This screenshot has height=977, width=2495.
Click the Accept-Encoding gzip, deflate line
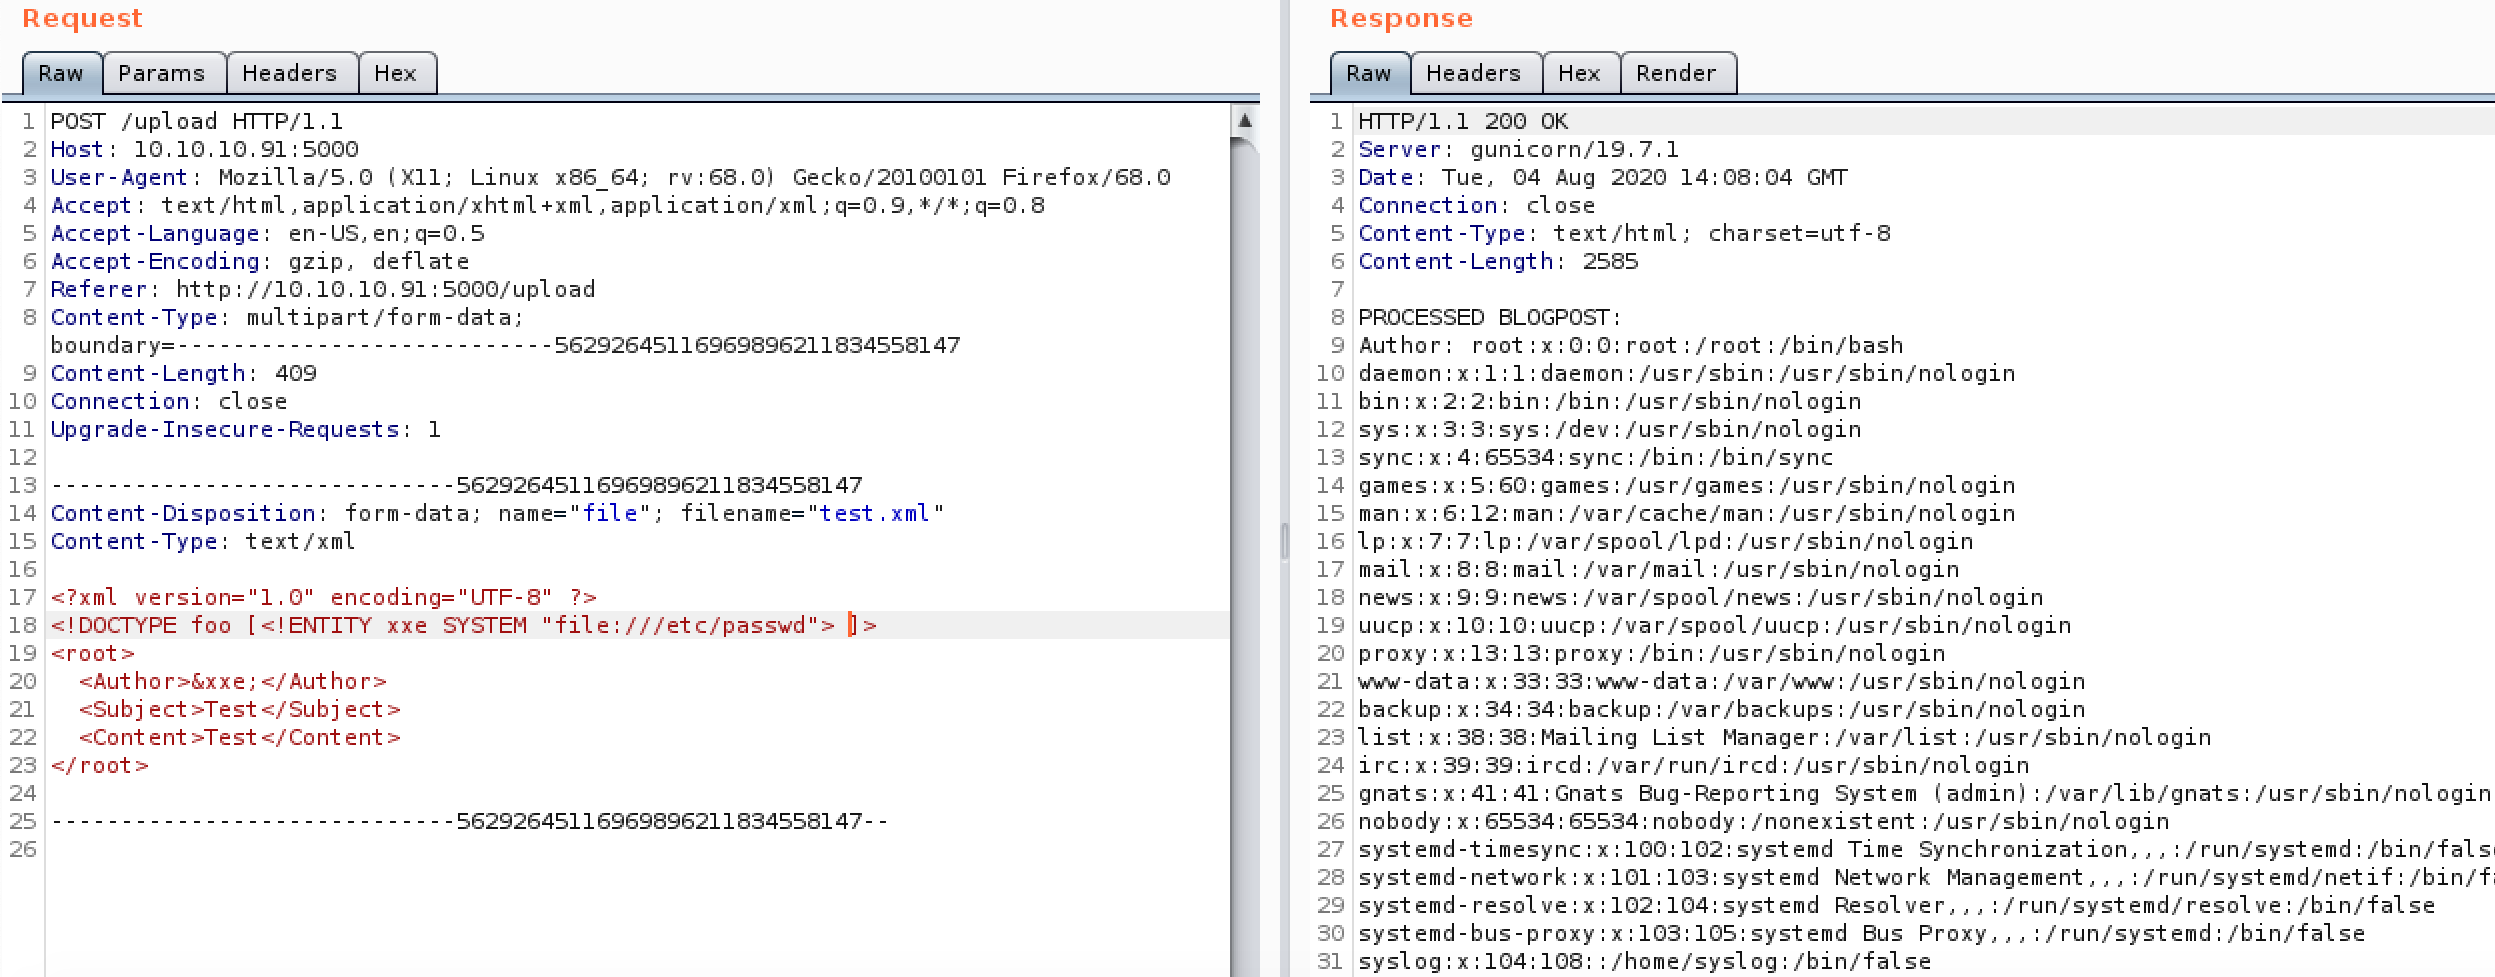(260, 261)
